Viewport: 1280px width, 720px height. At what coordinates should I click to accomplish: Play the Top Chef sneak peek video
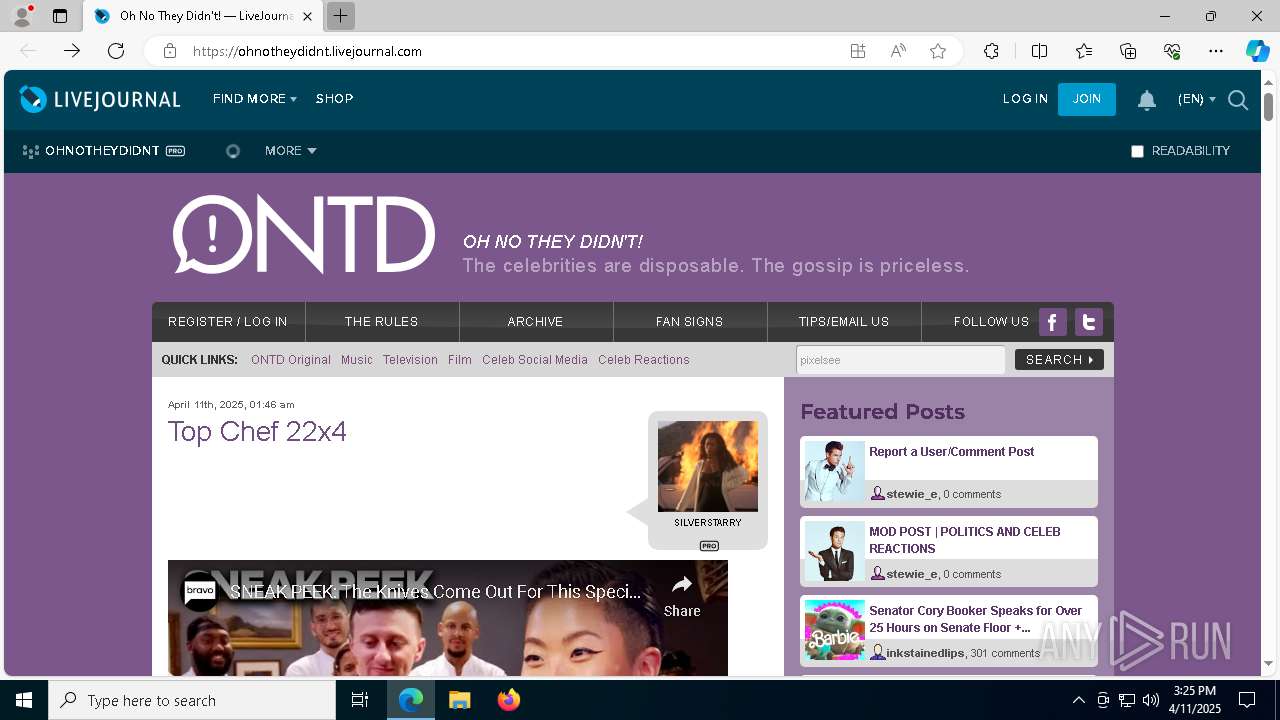(448, 618)
